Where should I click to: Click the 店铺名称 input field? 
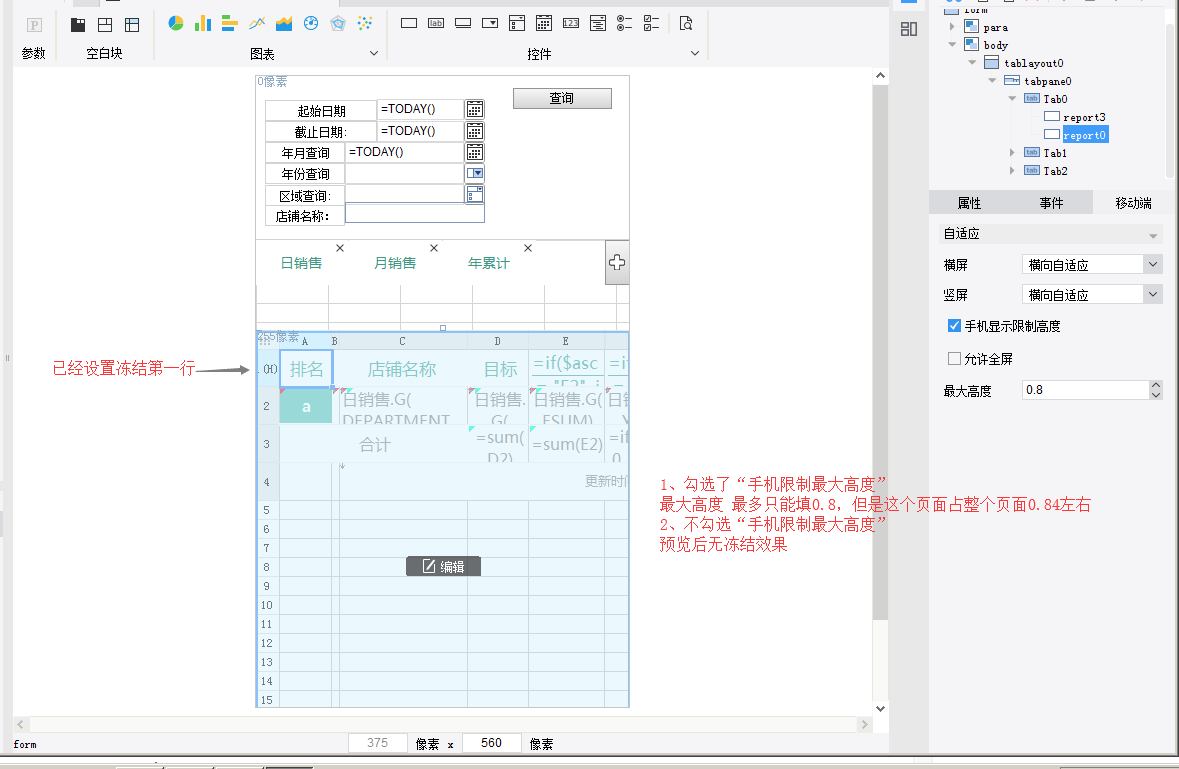point(414,214)
